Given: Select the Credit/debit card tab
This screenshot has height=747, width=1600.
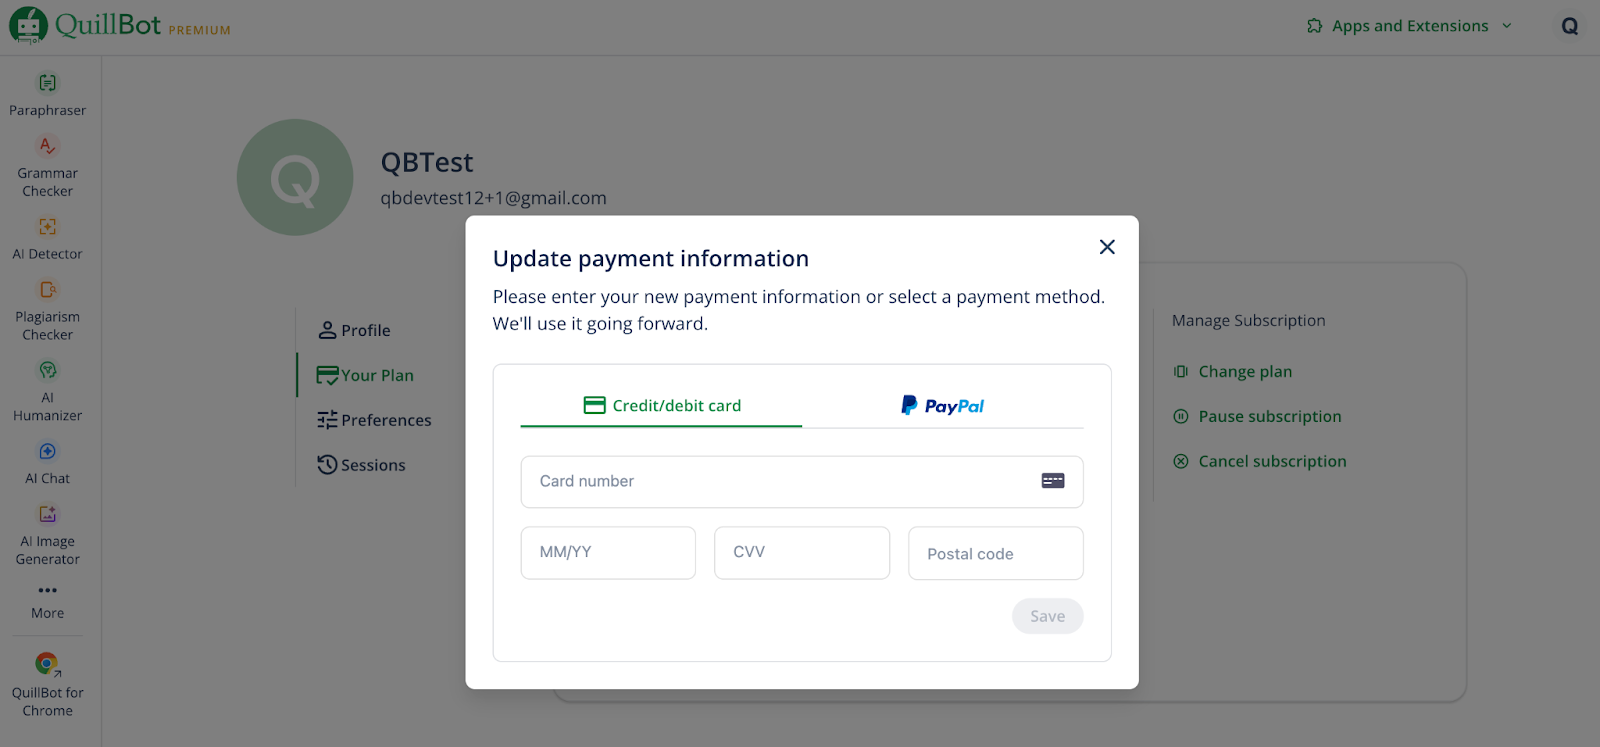Looking at the screenshot, I should point(662,406).
